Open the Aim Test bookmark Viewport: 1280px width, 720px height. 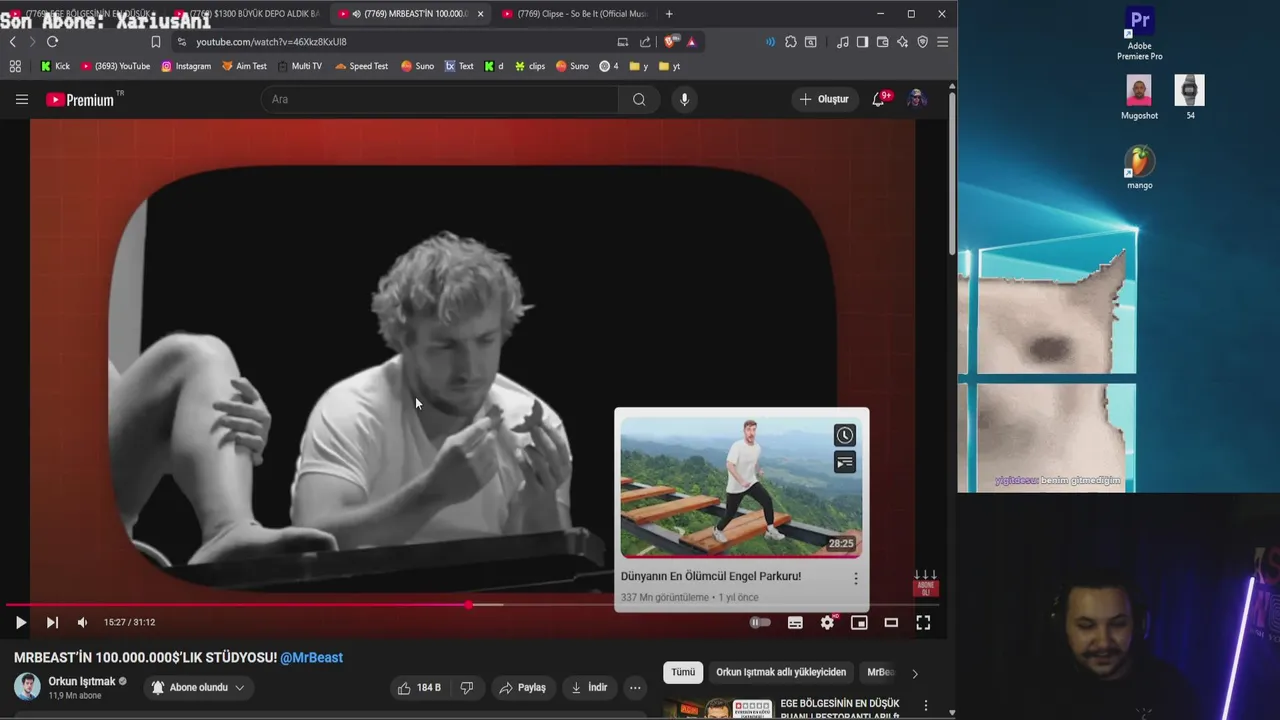coord(244,66)
